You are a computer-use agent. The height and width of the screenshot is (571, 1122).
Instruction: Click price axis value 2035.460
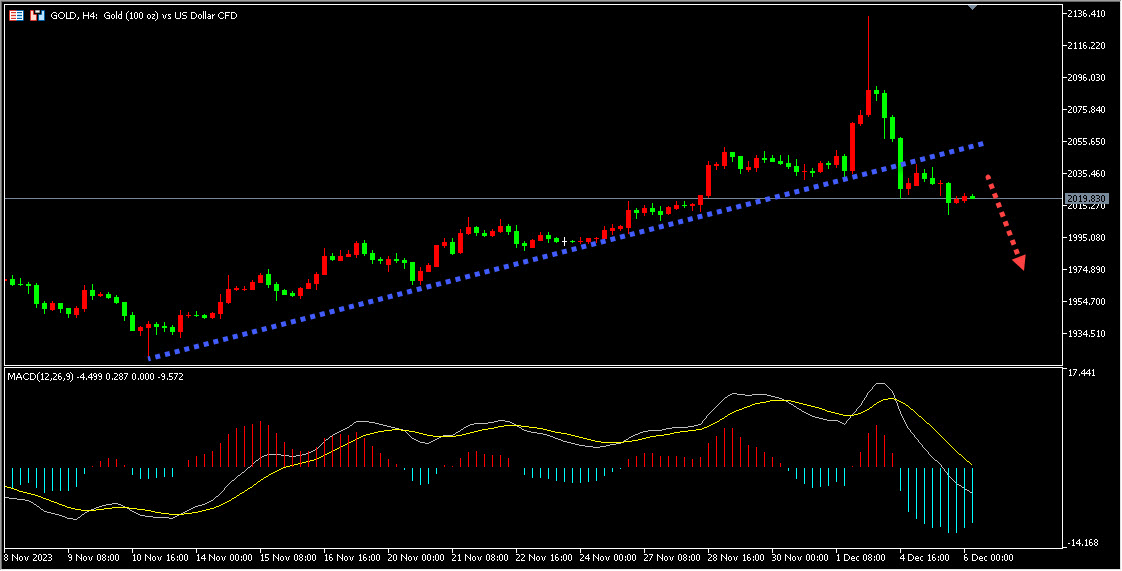click(x=1086, y=174)
